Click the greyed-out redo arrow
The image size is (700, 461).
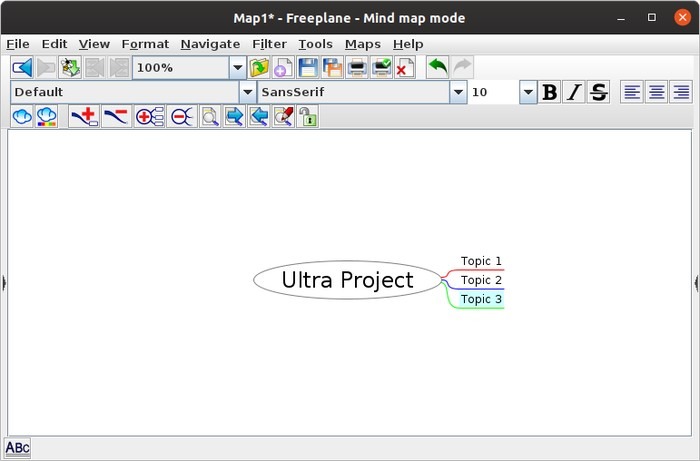[462, 68]
